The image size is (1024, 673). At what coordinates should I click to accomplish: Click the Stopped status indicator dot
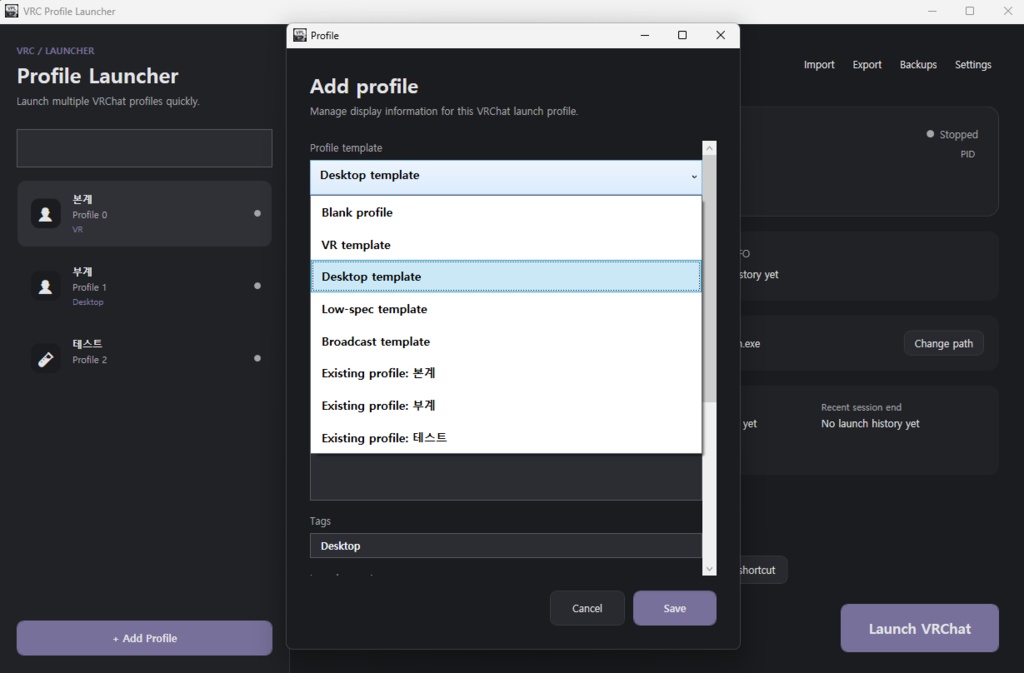point(930,134)
